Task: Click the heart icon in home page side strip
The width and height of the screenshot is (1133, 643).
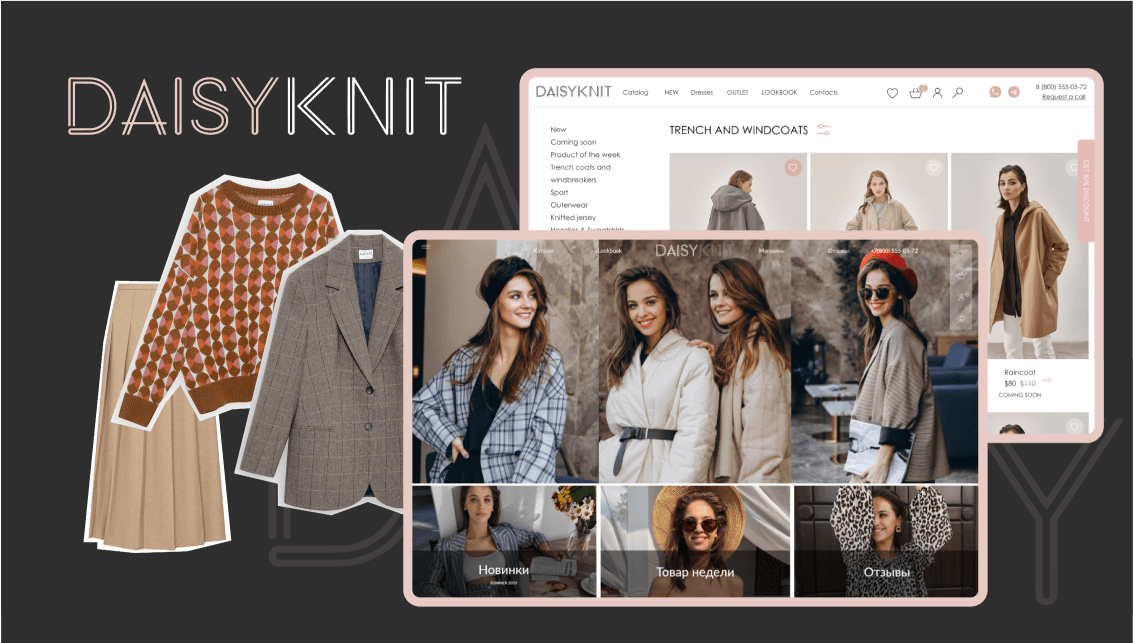Action: pyautogui.click(x=961, y=254)
